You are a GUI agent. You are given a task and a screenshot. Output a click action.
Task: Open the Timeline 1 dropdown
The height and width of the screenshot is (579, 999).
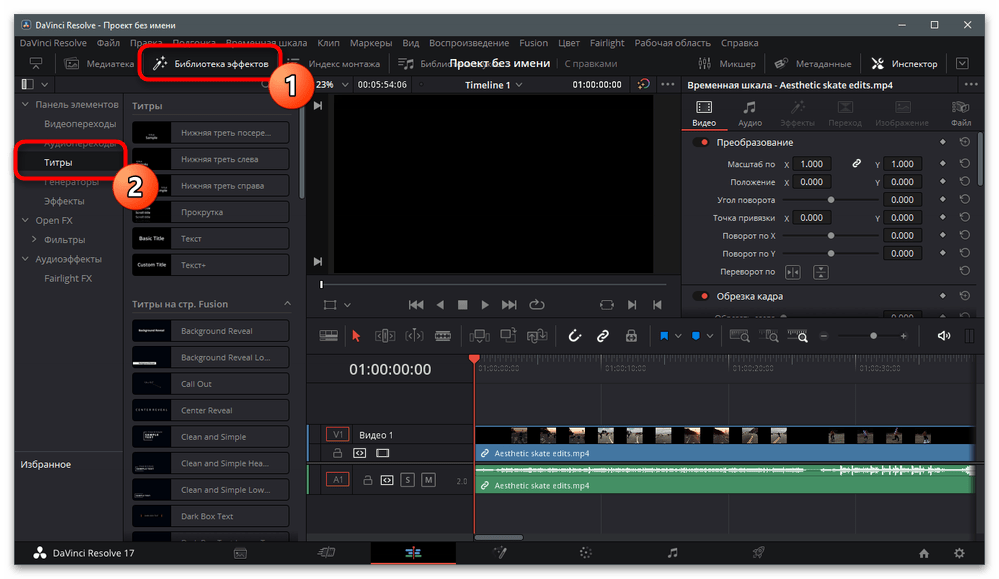(494, 85)
